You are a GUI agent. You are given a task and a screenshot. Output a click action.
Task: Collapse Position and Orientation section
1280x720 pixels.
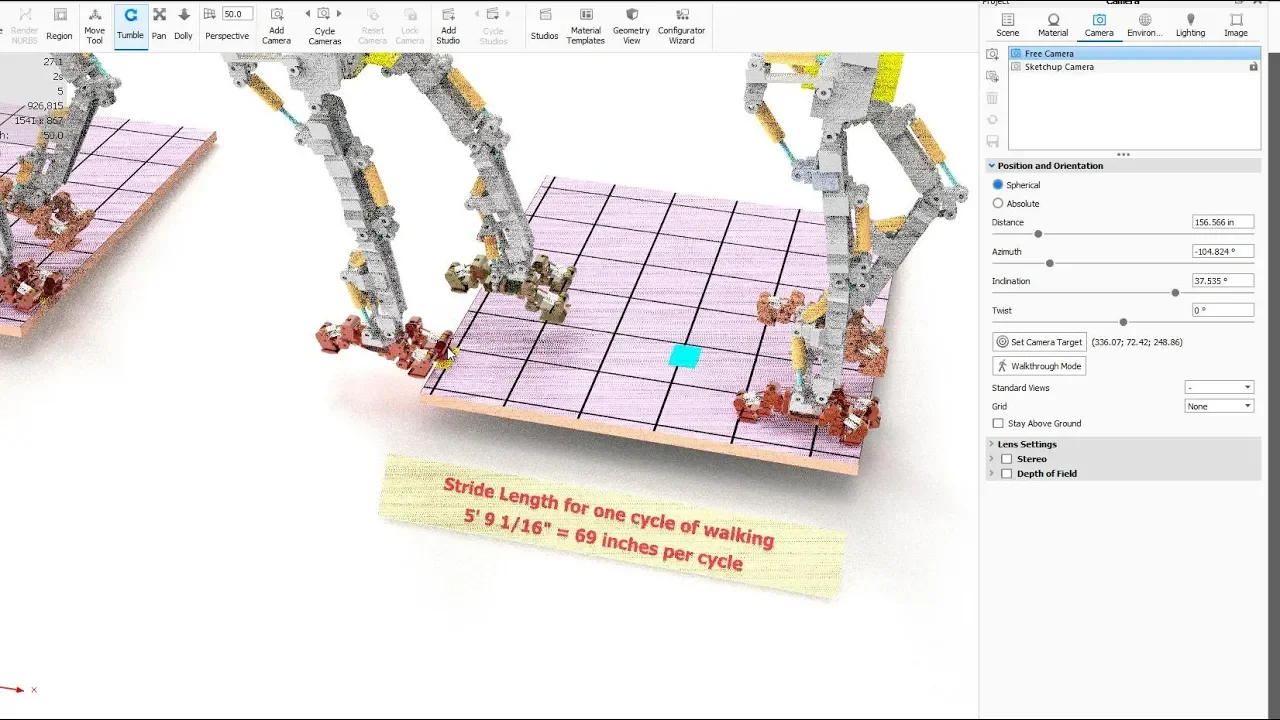point(992,166)
